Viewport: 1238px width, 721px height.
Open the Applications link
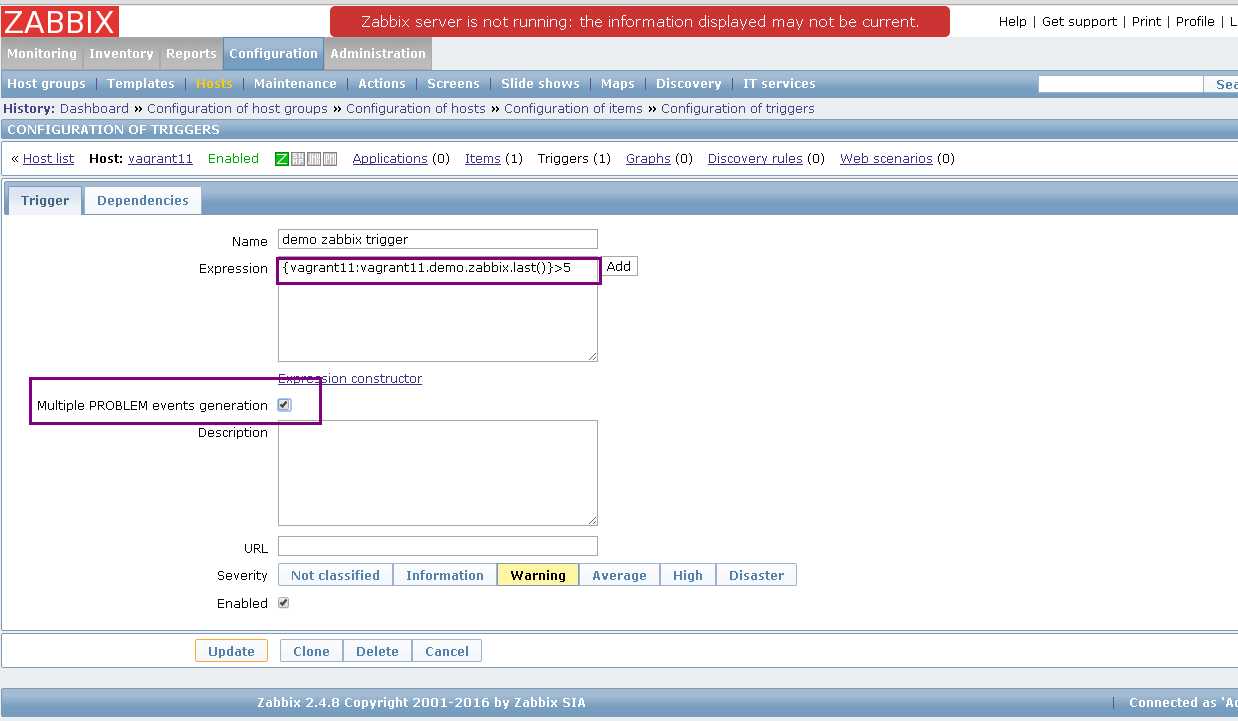point(390,159)
